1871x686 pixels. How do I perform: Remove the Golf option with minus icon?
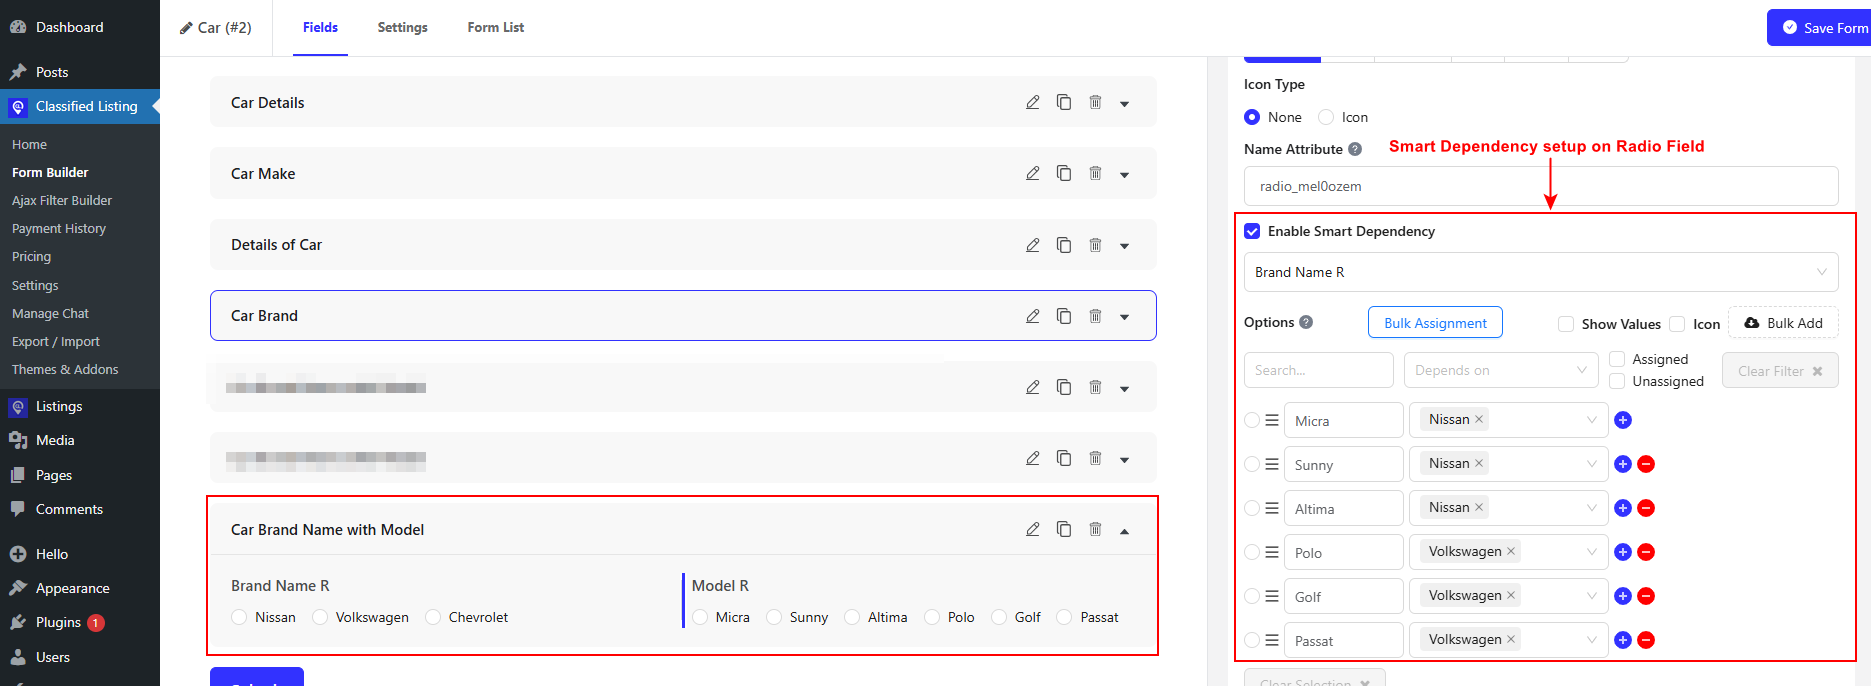click(x=1646, y=596)
